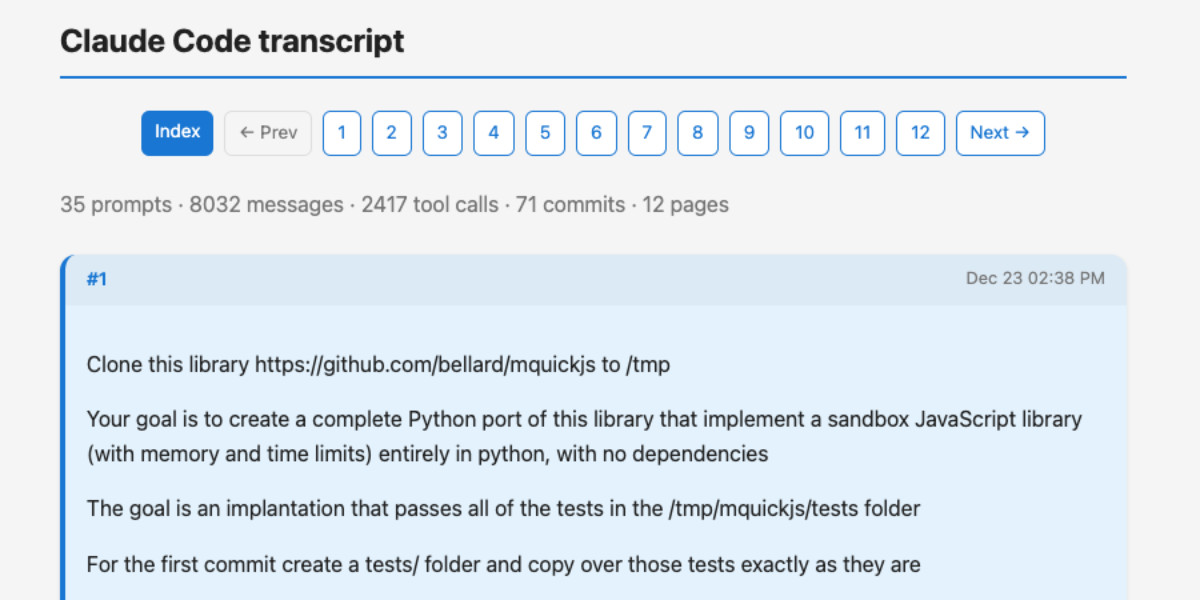Click the Index button

(x=177, y=133)
